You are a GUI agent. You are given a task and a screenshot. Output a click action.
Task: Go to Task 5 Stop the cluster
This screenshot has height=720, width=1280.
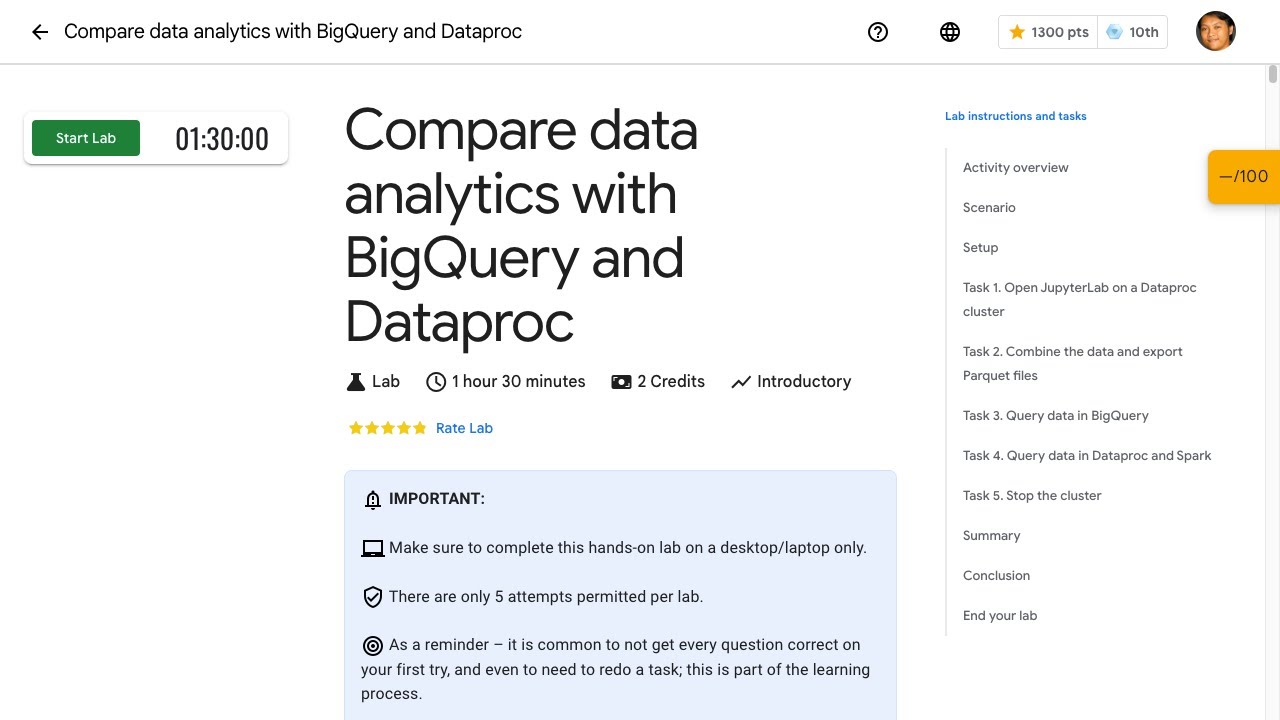(x=1032, y=495)
